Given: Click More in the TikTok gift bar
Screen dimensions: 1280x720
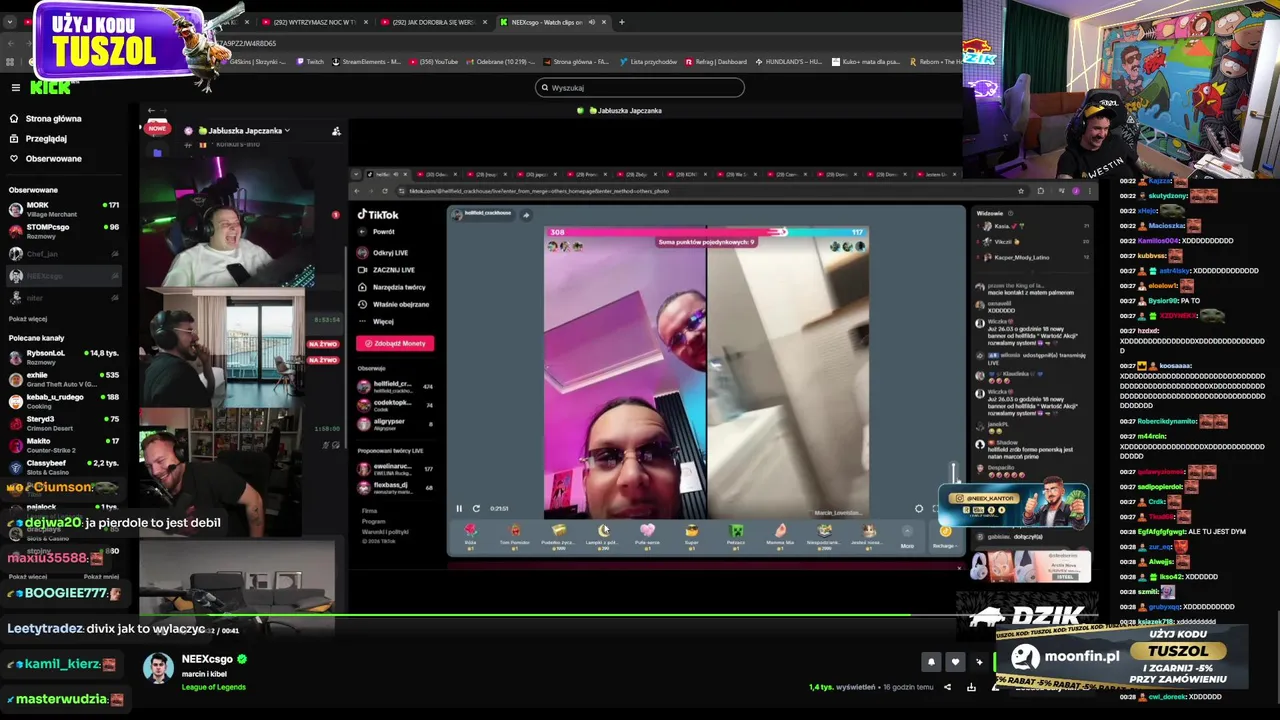Looking at the screenshot, I should (907, 536).
